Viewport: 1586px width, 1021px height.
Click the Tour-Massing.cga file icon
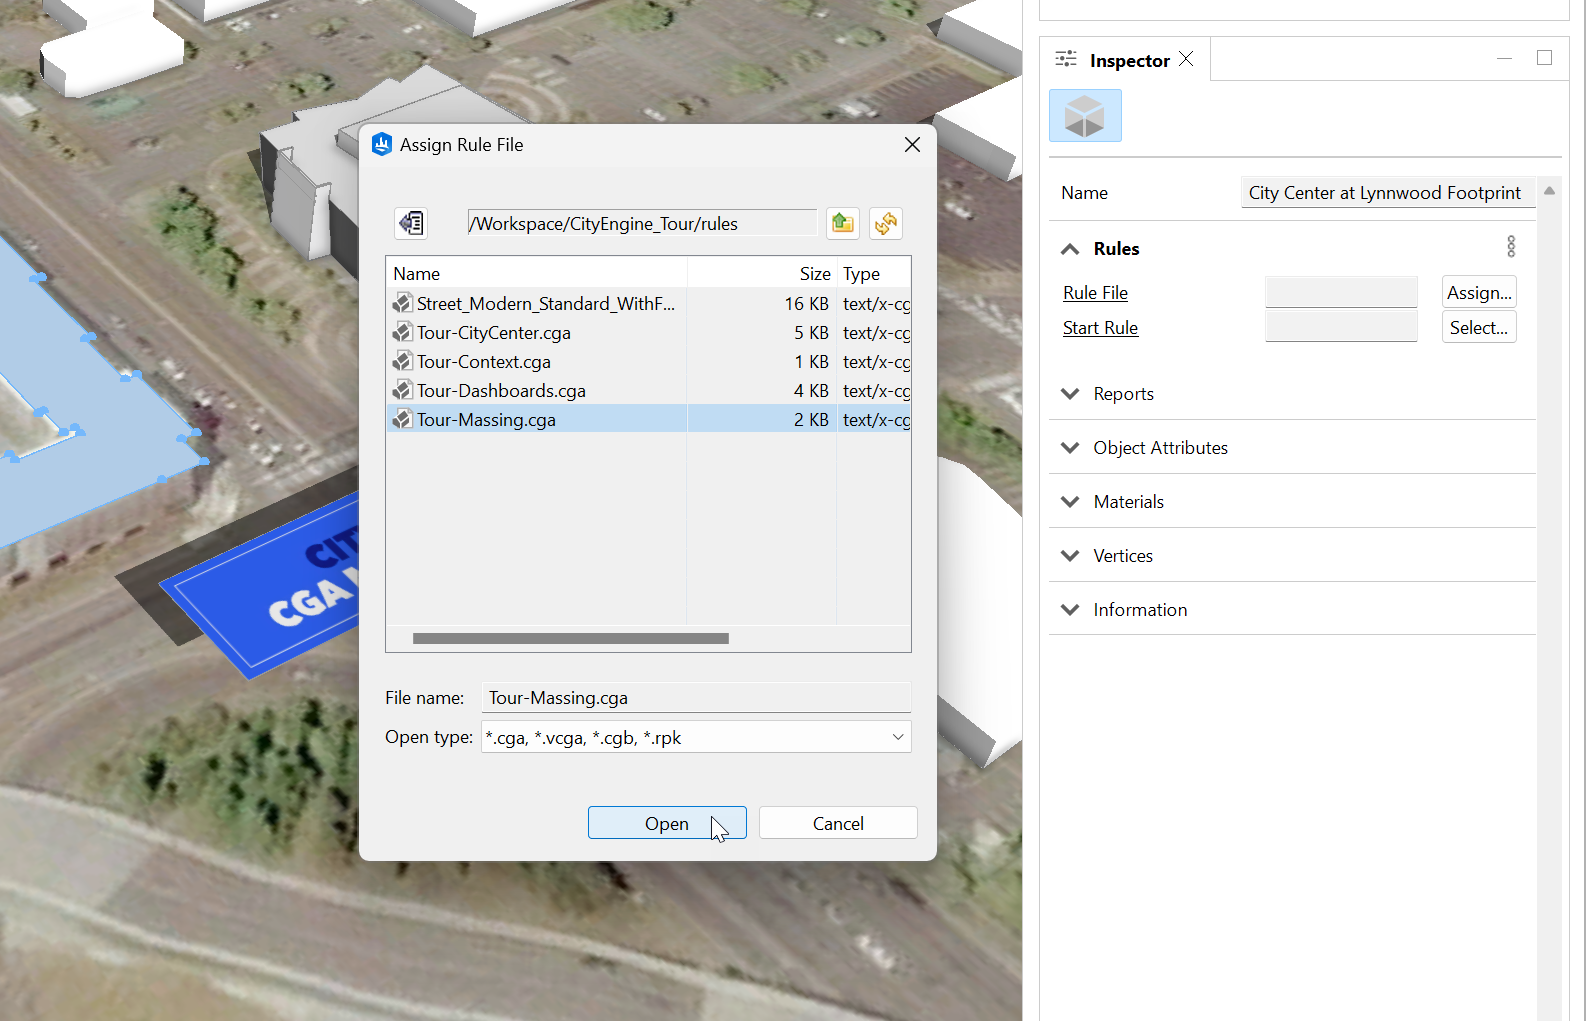click(402, 419)
